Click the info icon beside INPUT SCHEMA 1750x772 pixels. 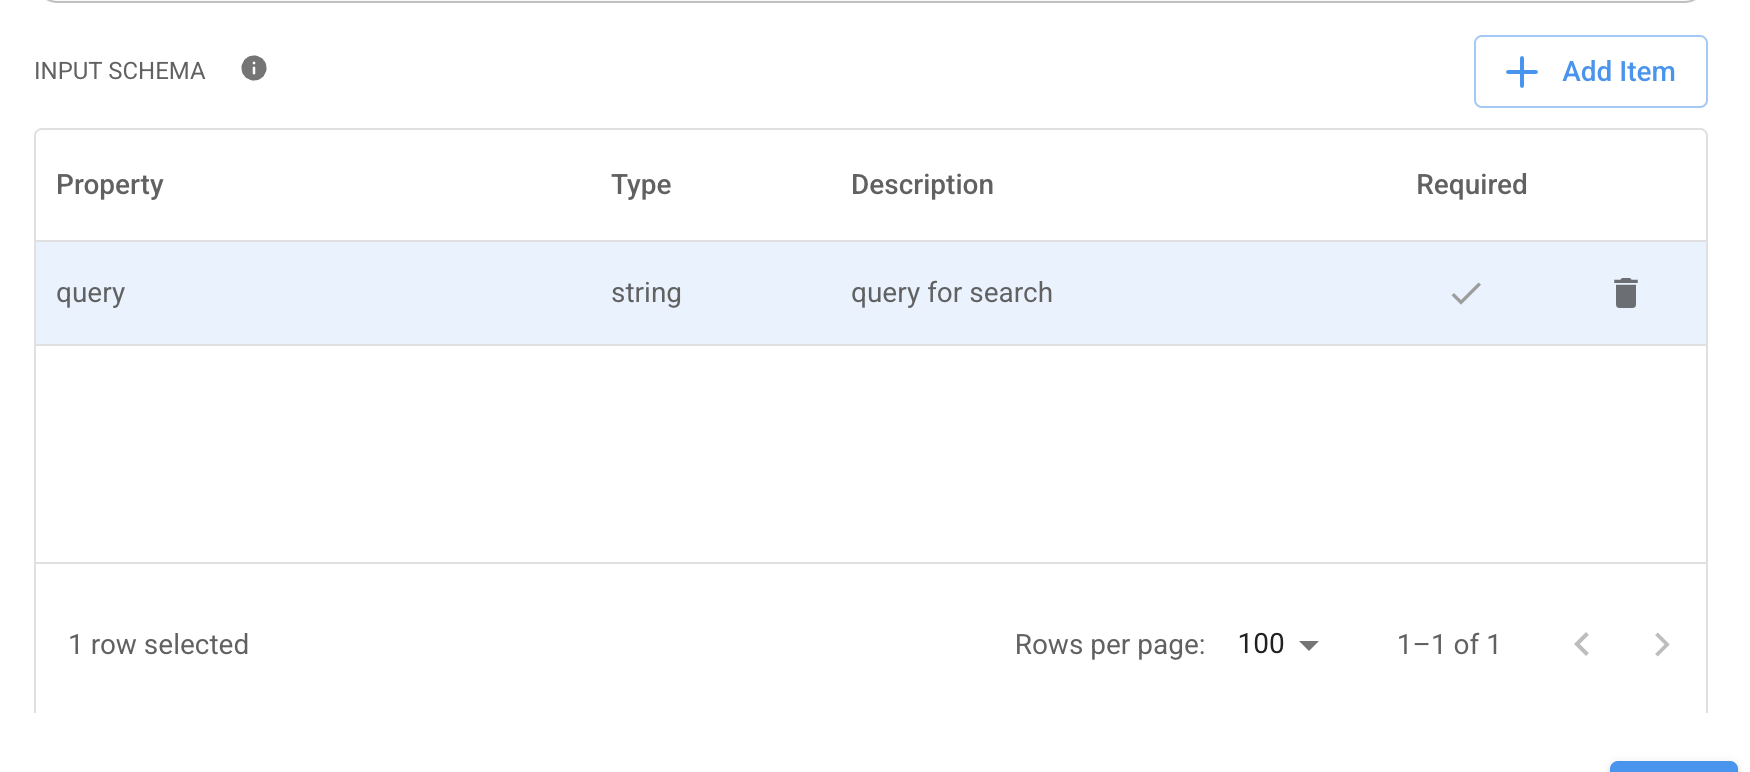254,68
